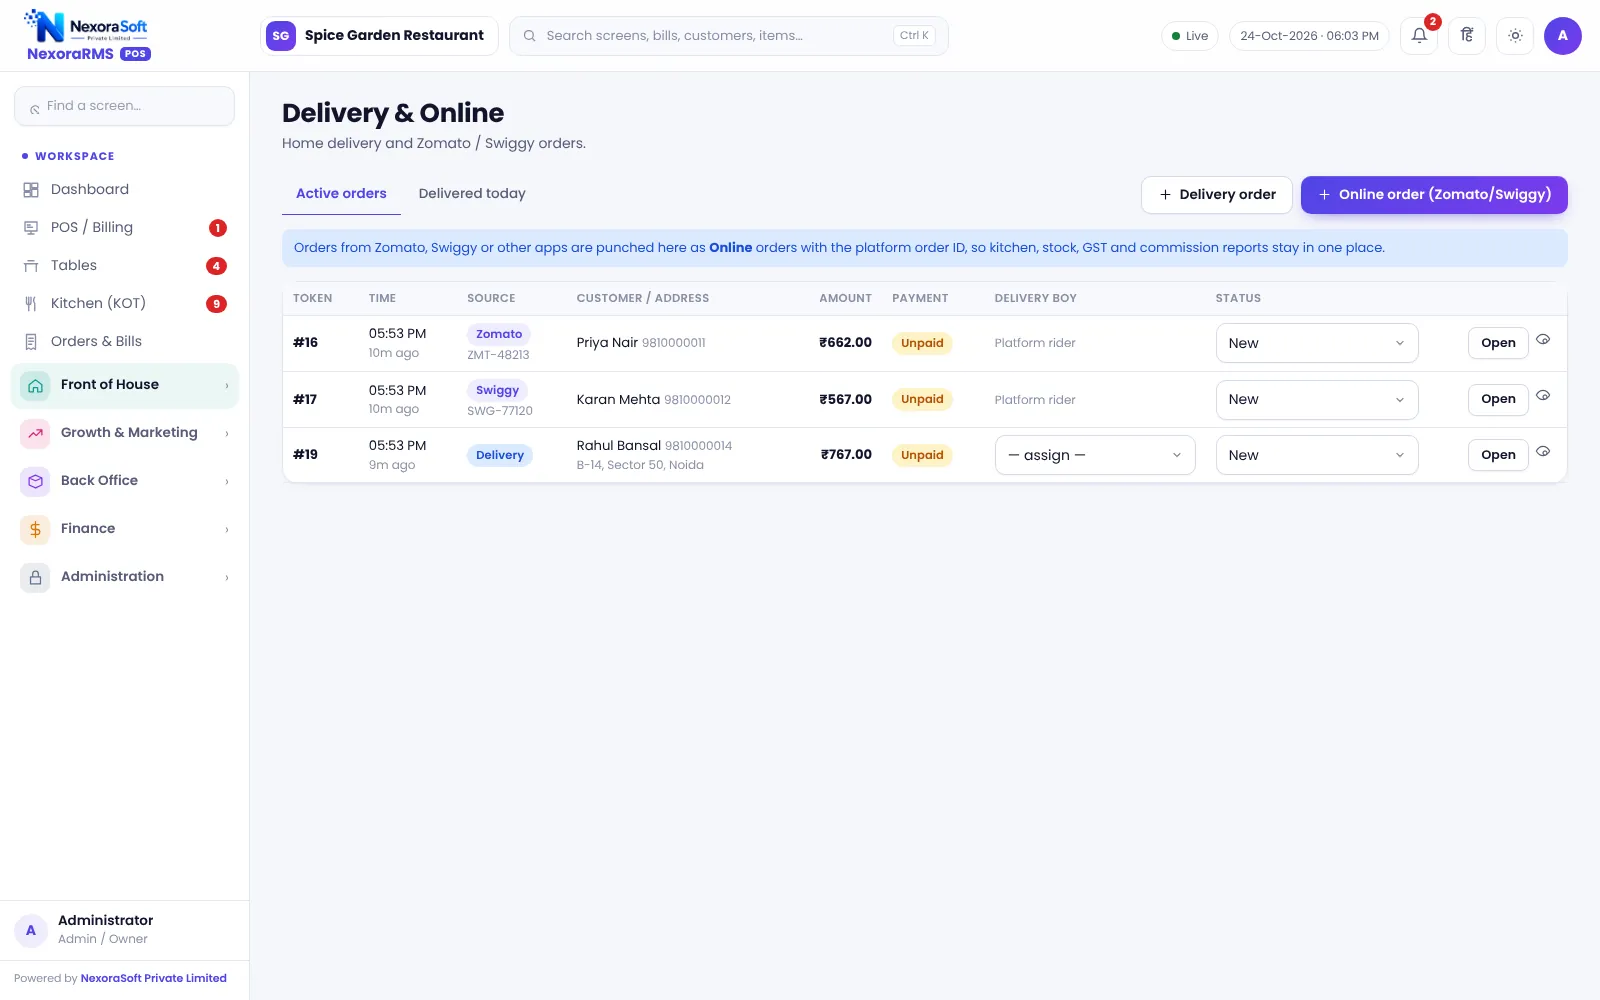Open the notifications bell icon
This screenshot has width=1600, height=1000.
(x=1419, y=36)
